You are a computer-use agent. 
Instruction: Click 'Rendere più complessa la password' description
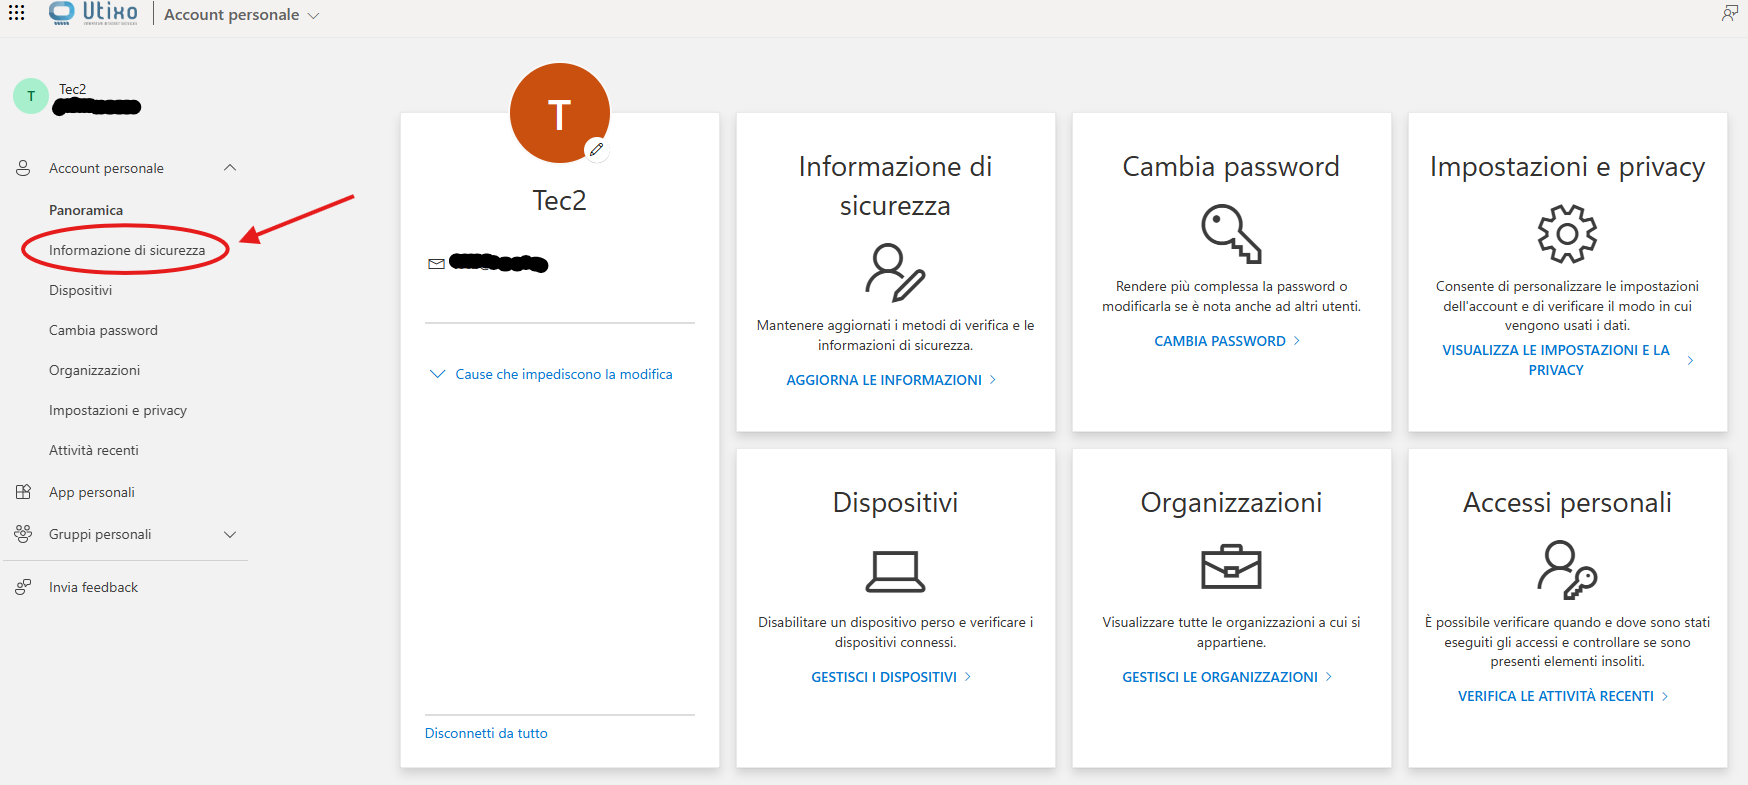tap(1231, 296)
